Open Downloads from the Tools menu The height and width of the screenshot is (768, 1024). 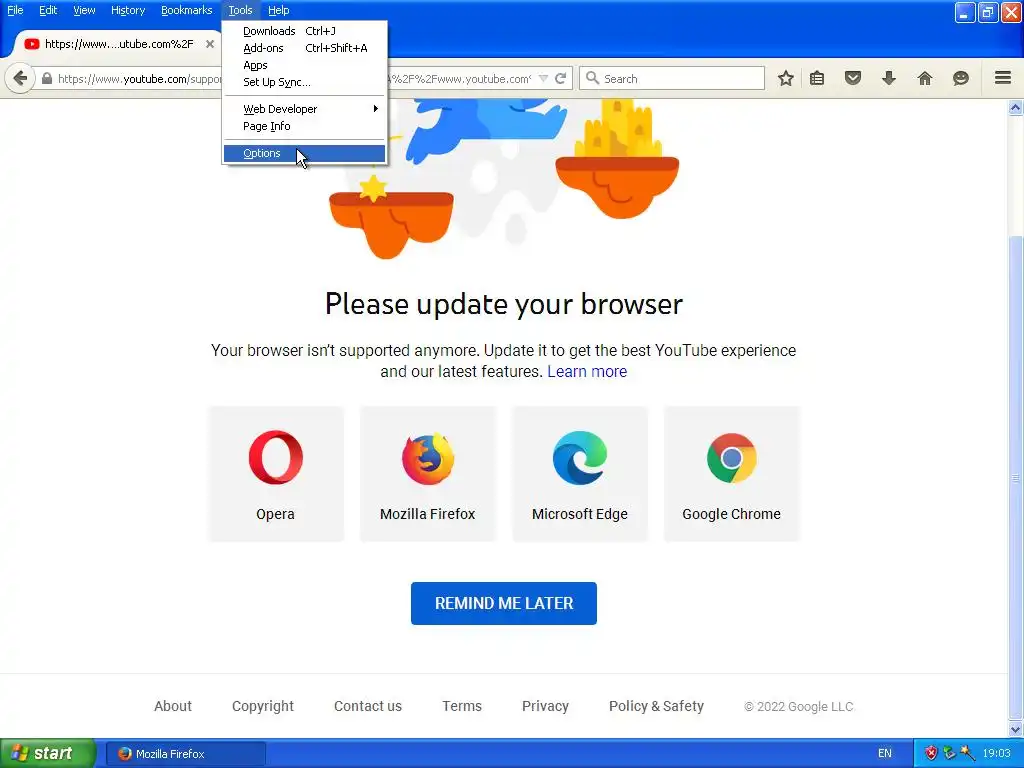pos(304,31)
